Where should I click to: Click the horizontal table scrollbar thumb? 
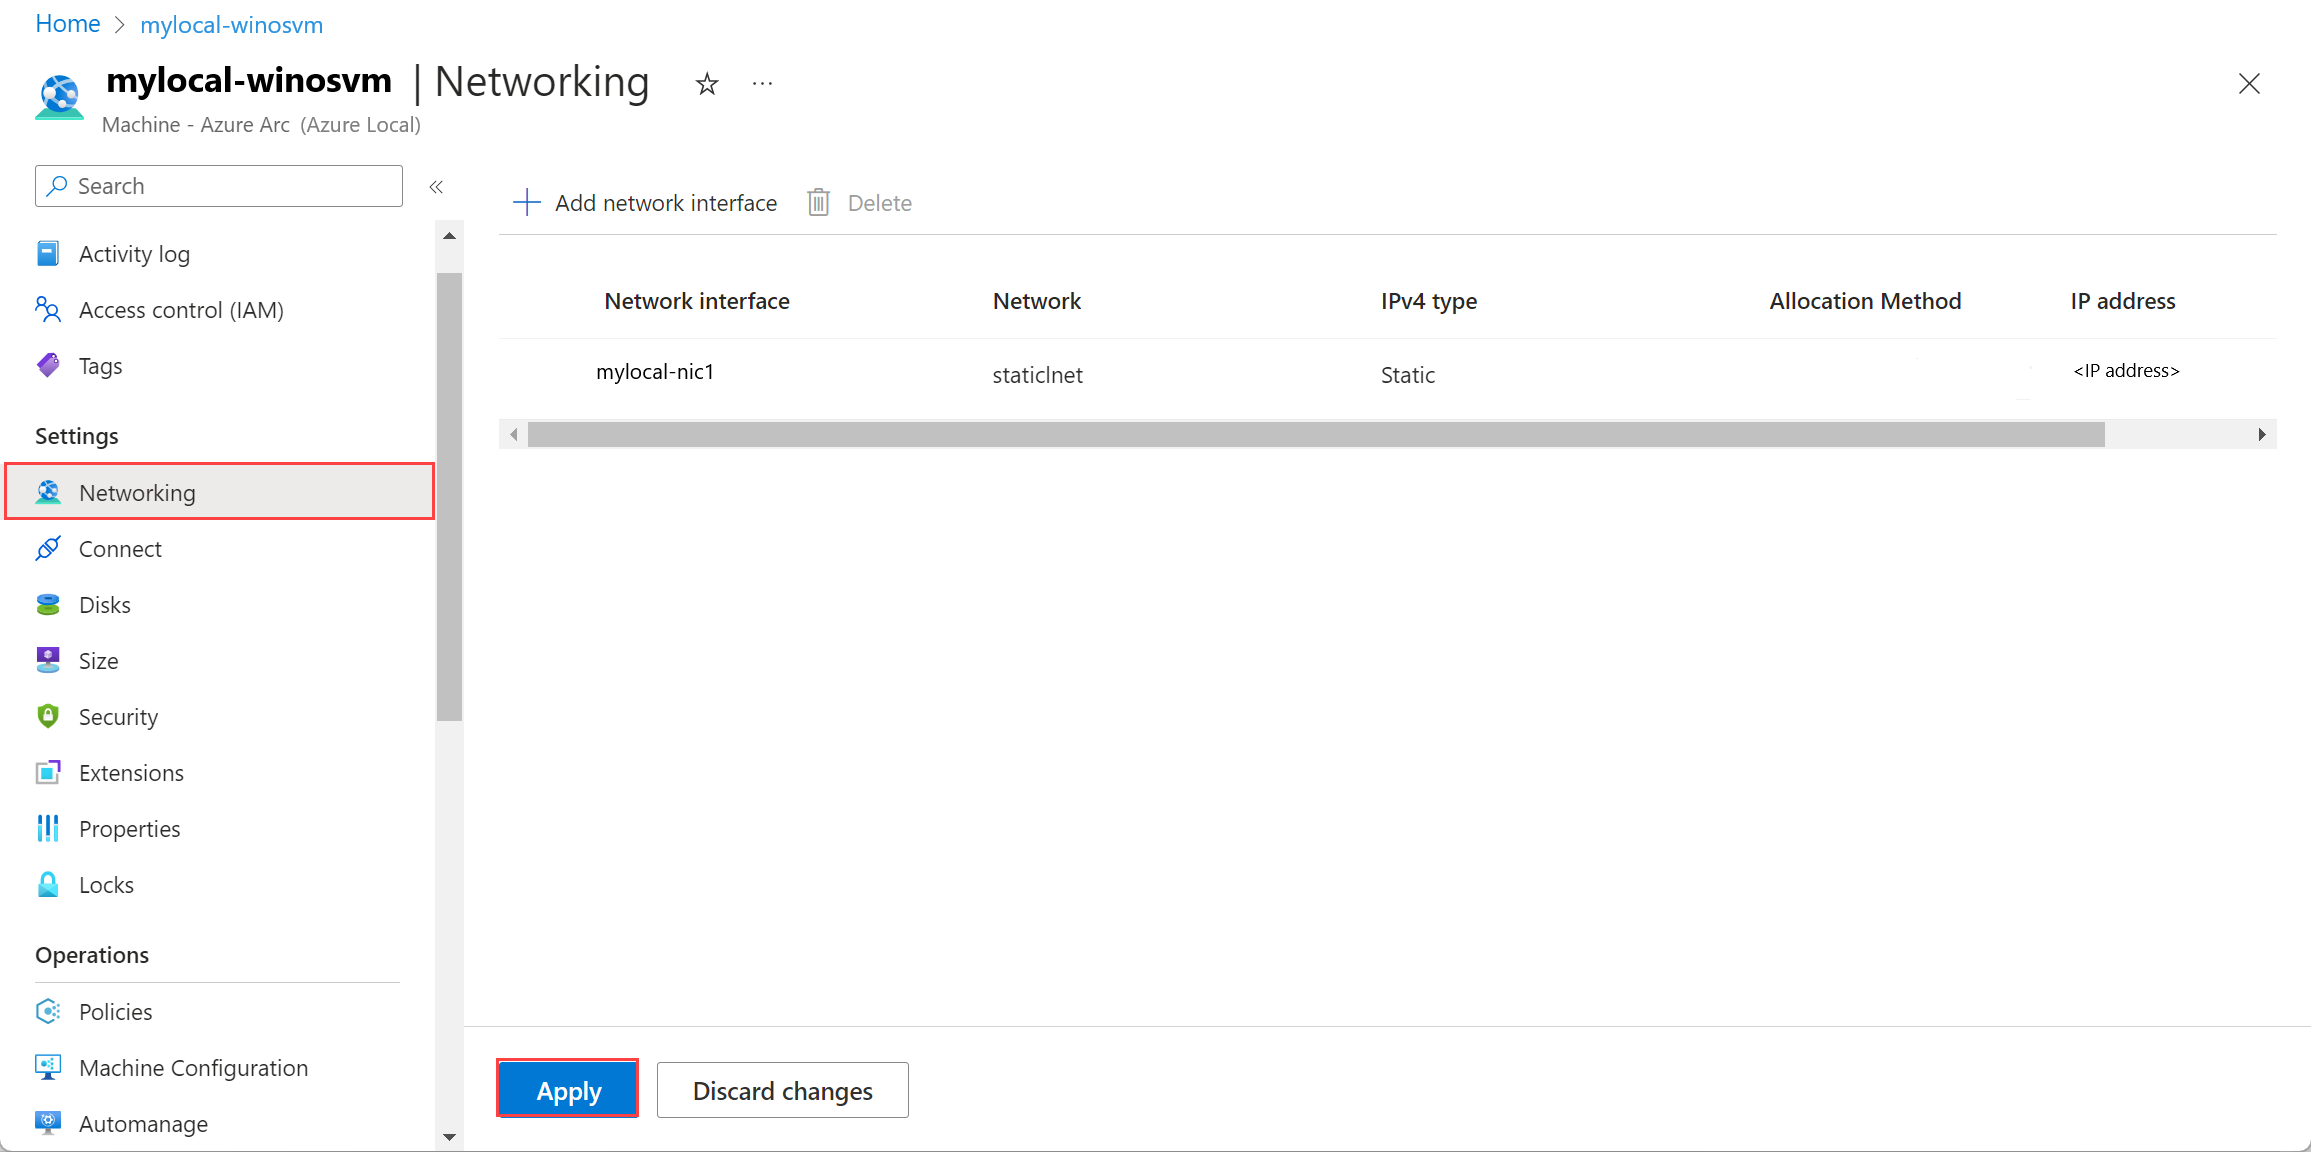click(x=1315, y=435)
